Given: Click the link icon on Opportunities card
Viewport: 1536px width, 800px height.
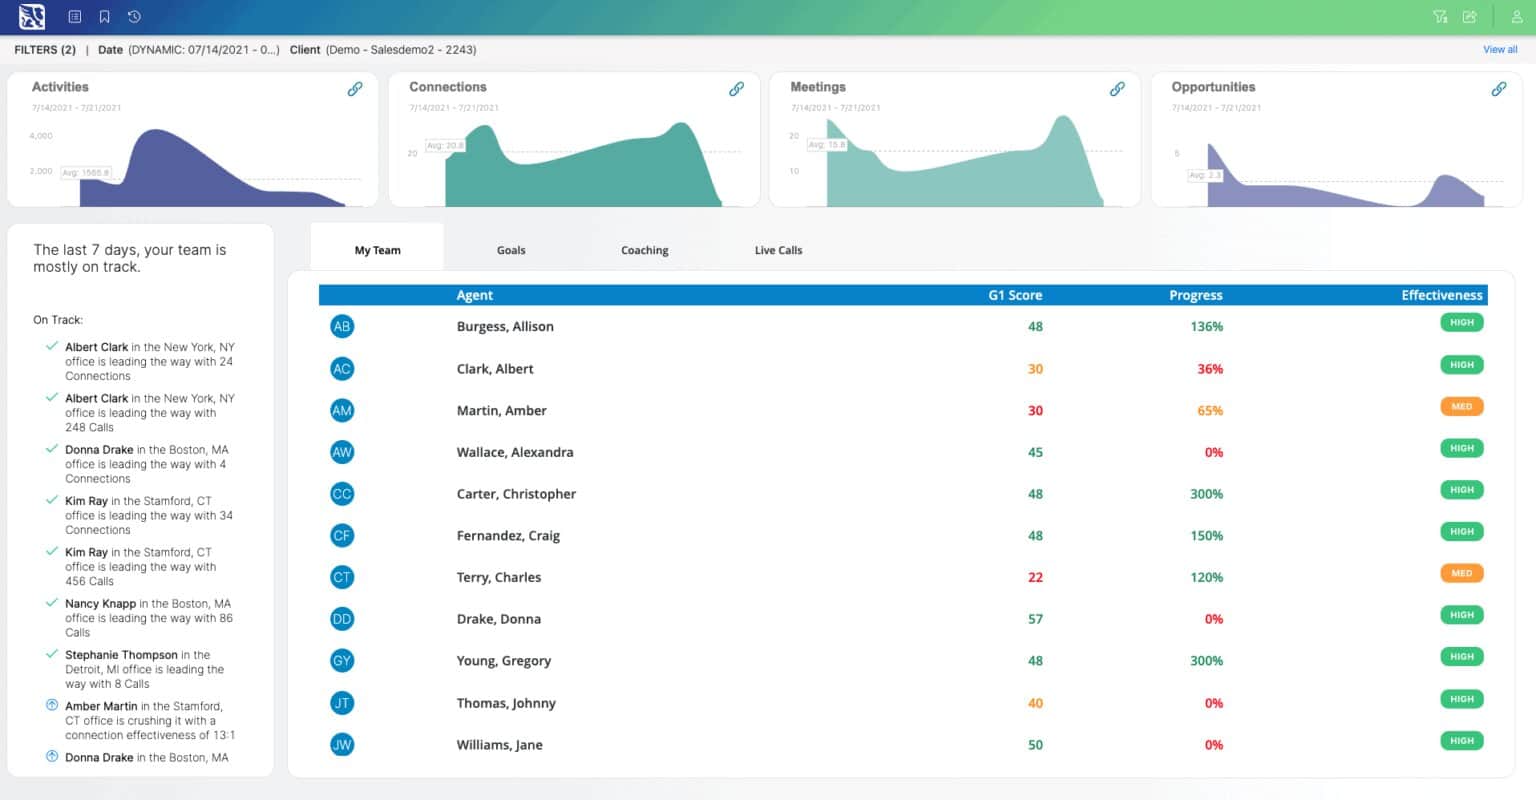Looking at the screenshot, I should click(x=1498, y=89).
